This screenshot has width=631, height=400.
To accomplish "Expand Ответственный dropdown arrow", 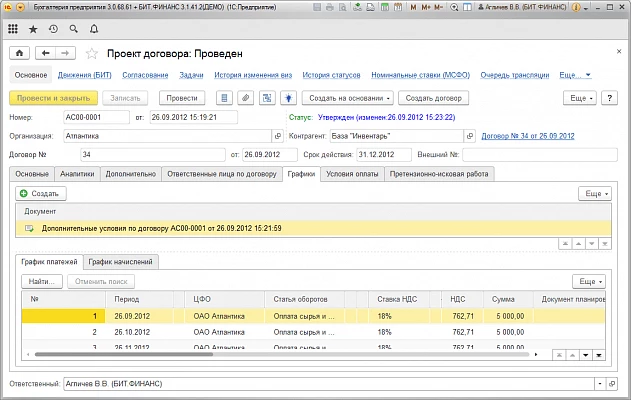I will (x=600, y=384).
